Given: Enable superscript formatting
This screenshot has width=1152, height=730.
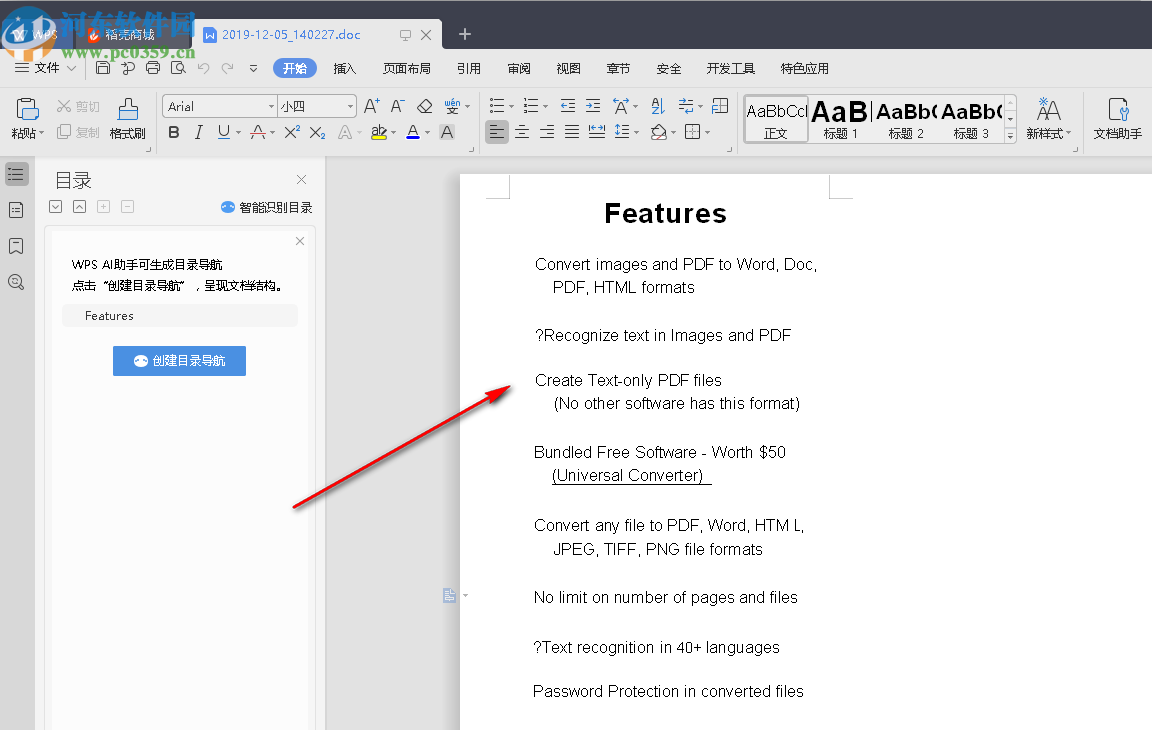Looking at the screenshot, I should coord(290,131).
